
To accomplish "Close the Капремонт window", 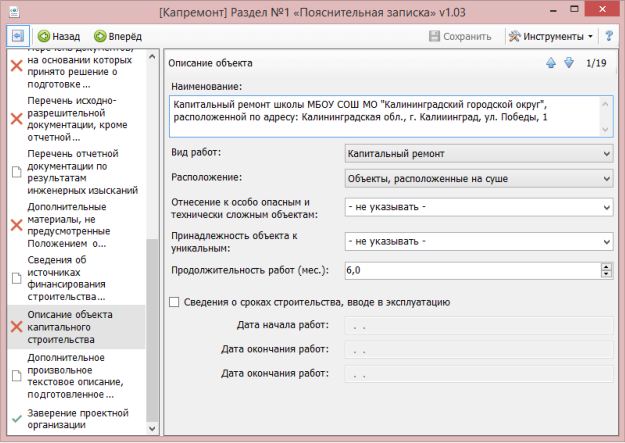I will tap(602, 9).
